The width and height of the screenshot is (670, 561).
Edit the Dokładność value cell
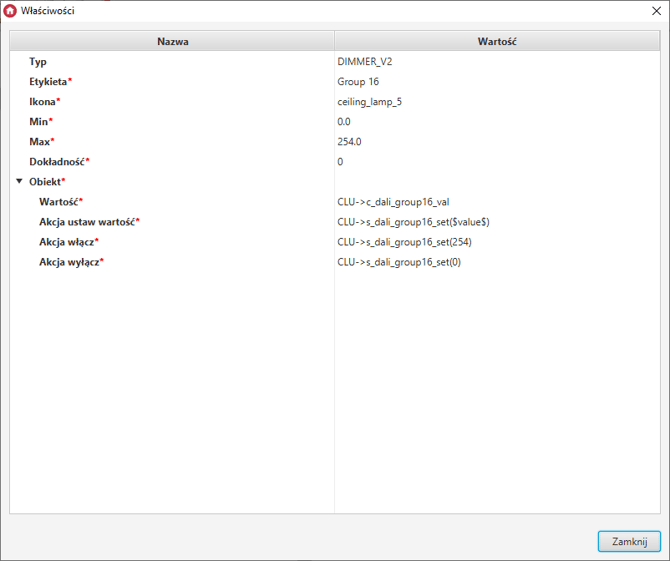coord(341,162)
